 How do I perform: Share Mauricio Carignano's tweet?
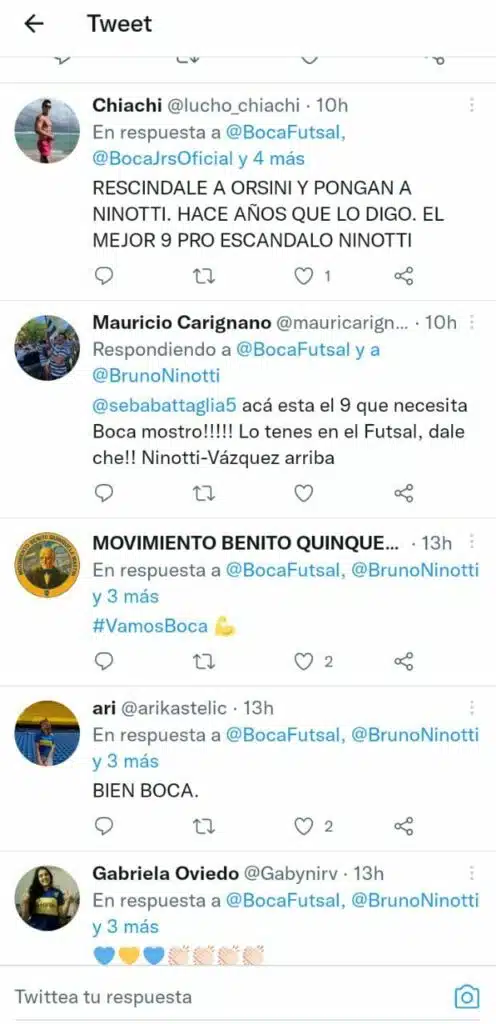[404, 494]
